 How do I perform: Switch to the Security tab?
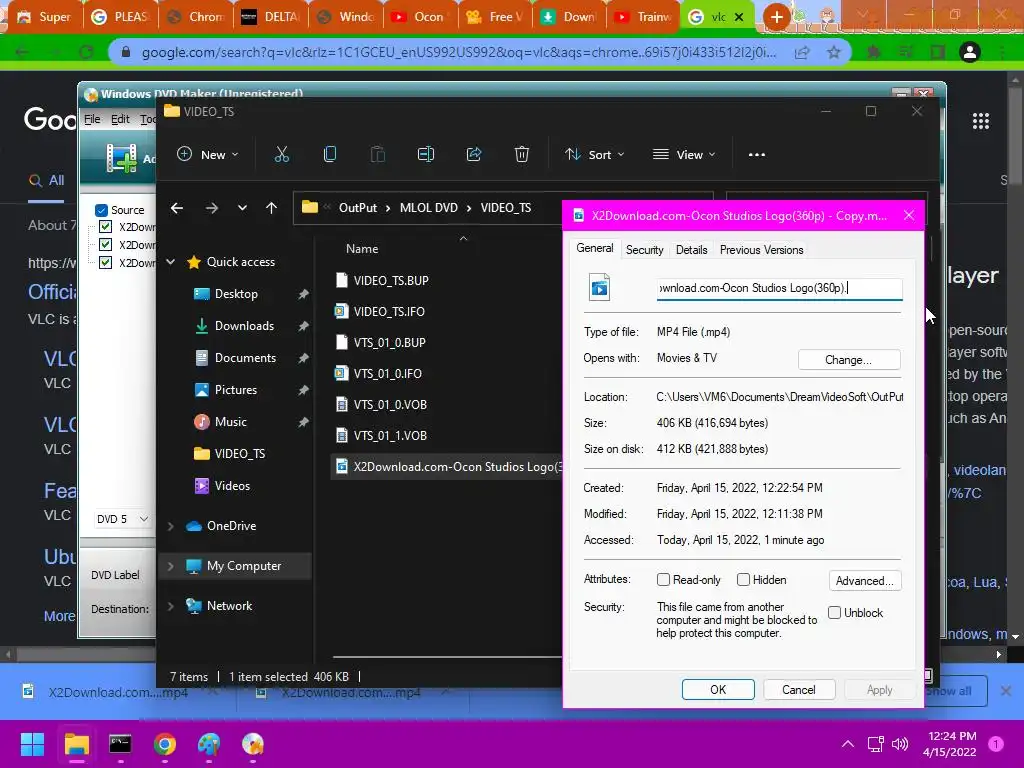(x=645, y=250)
